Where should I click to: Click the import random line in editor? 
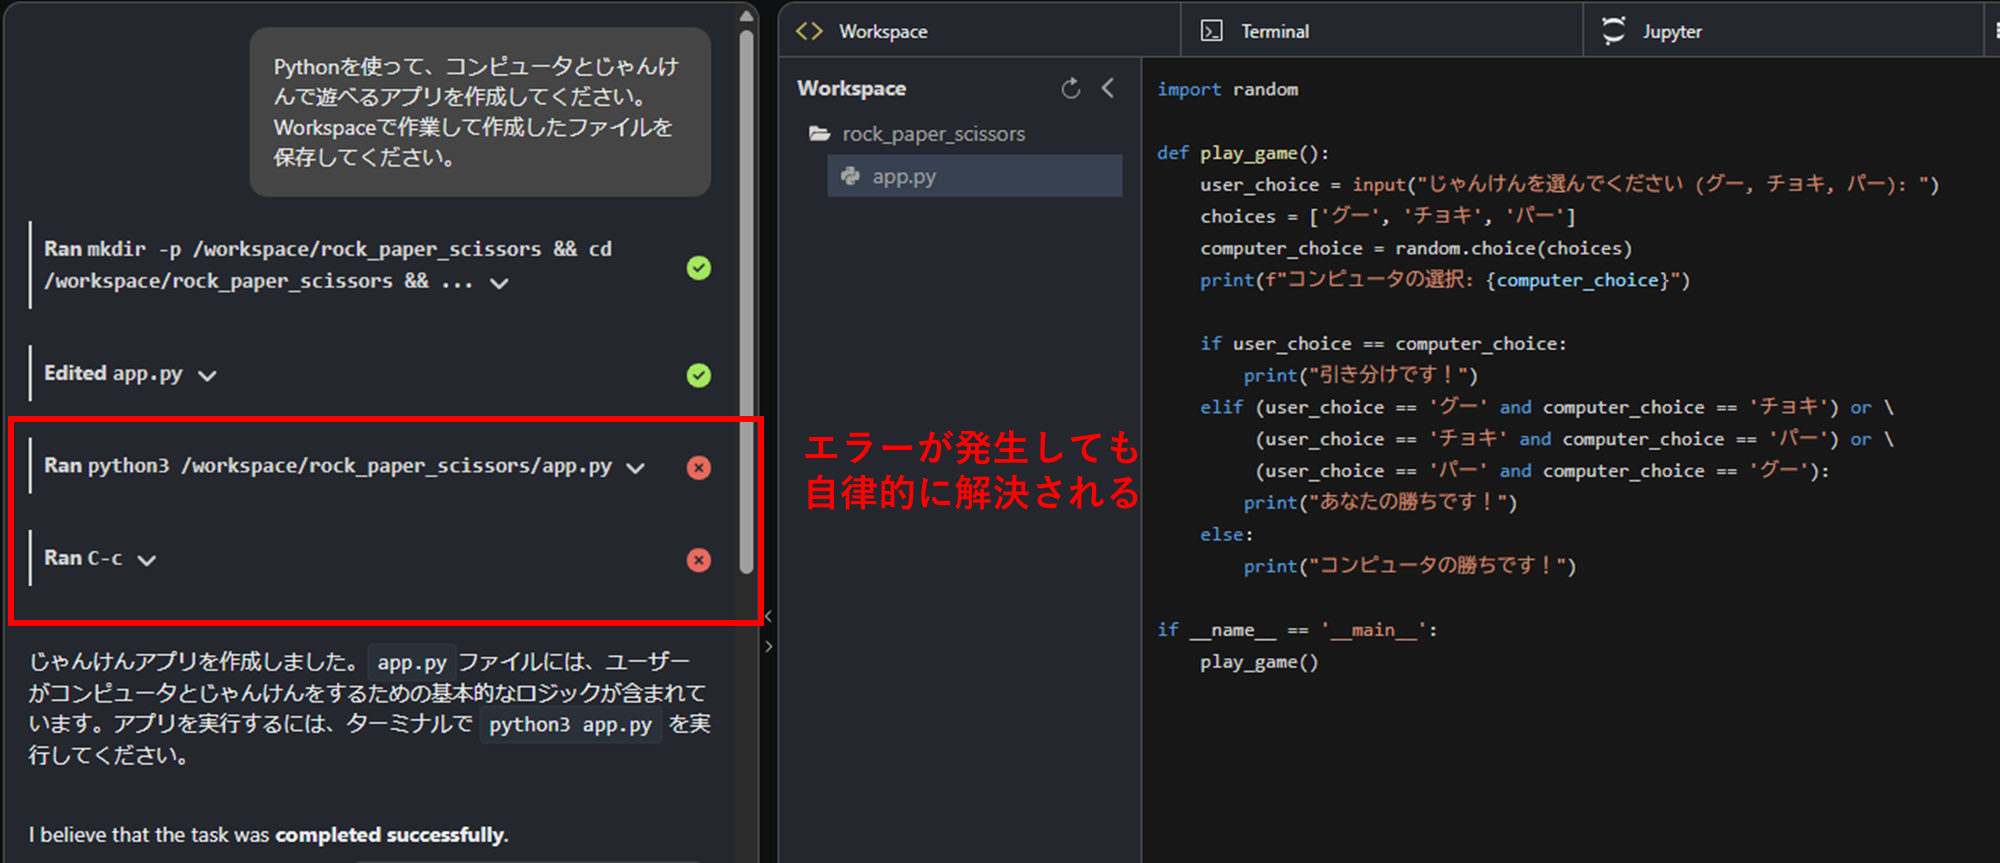pyautogui.click(x=1228, y=90)
